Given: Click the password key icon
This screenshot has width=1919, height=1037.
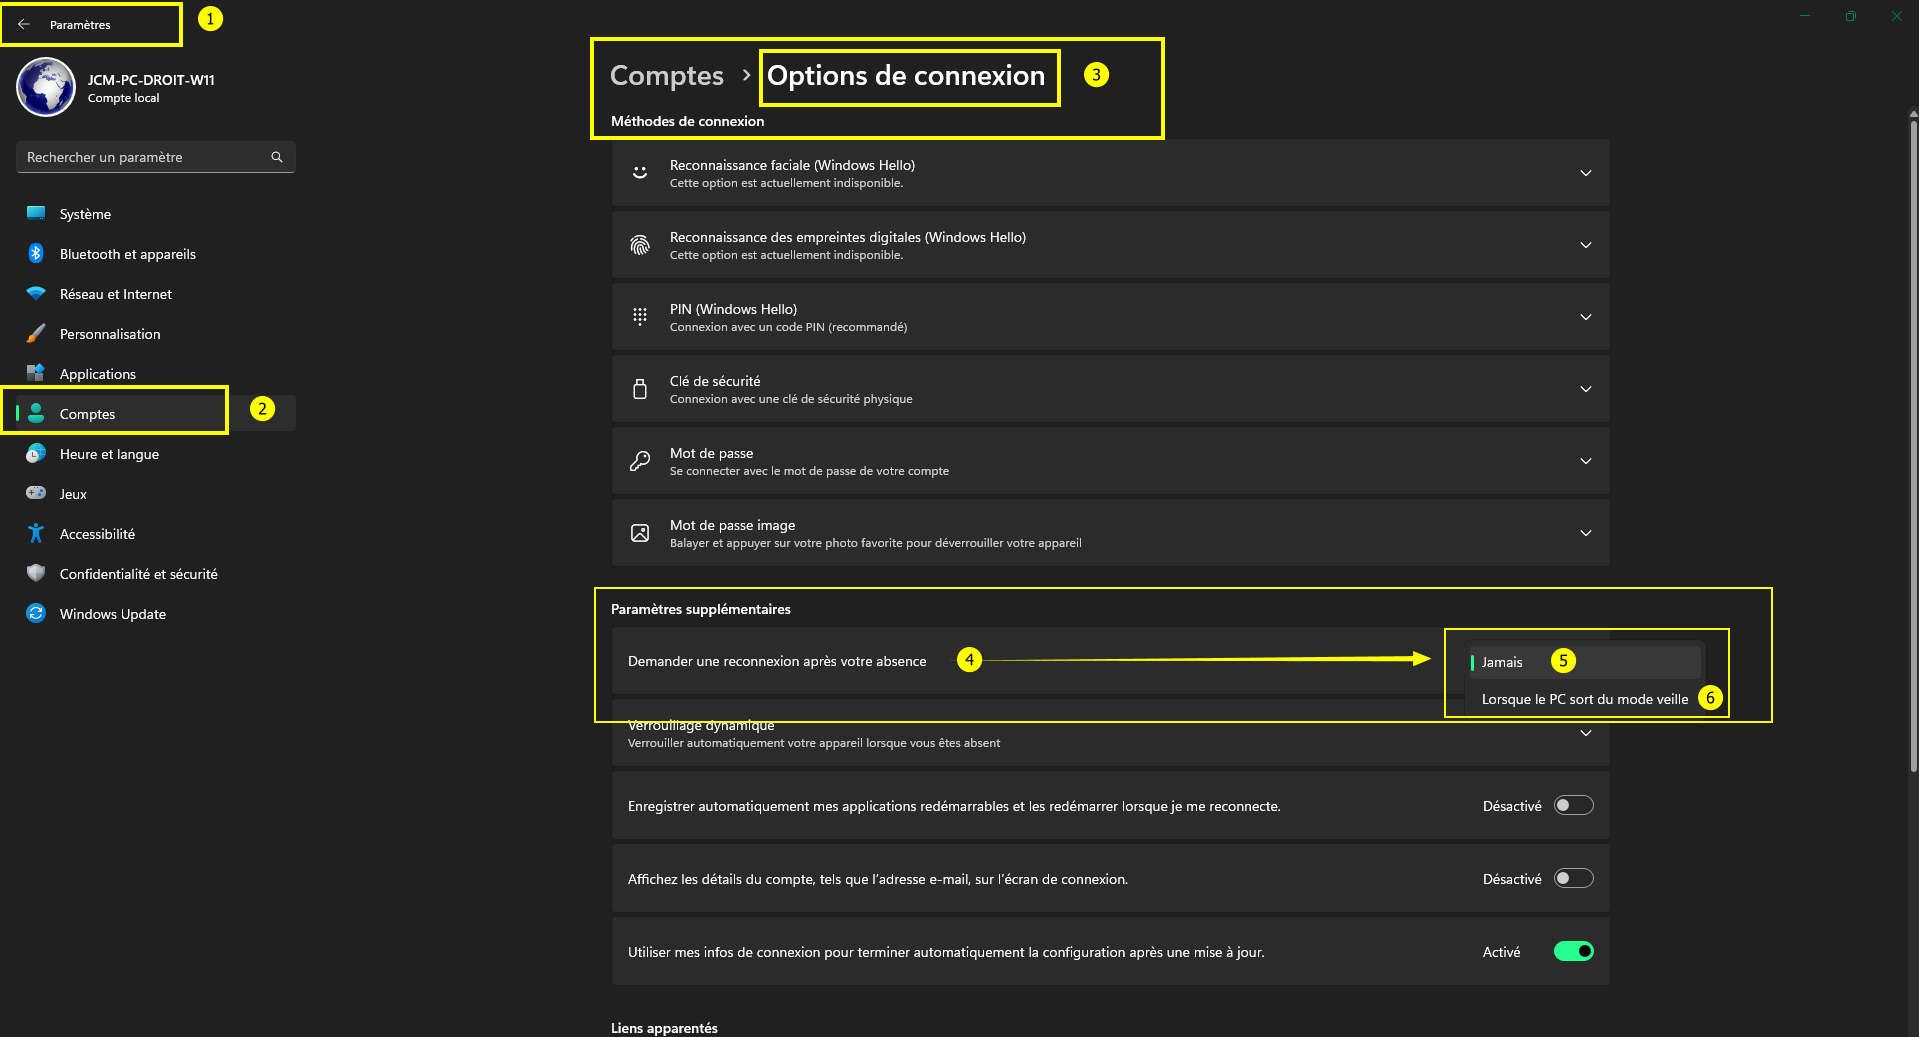Looking at the screenshot, I should click(x=640, y=461).
